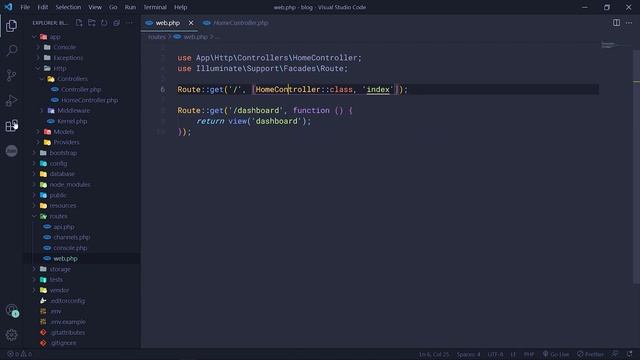Click UTF-8 encoding in status bar
This screenshot has height=360, width=640.
496,354
